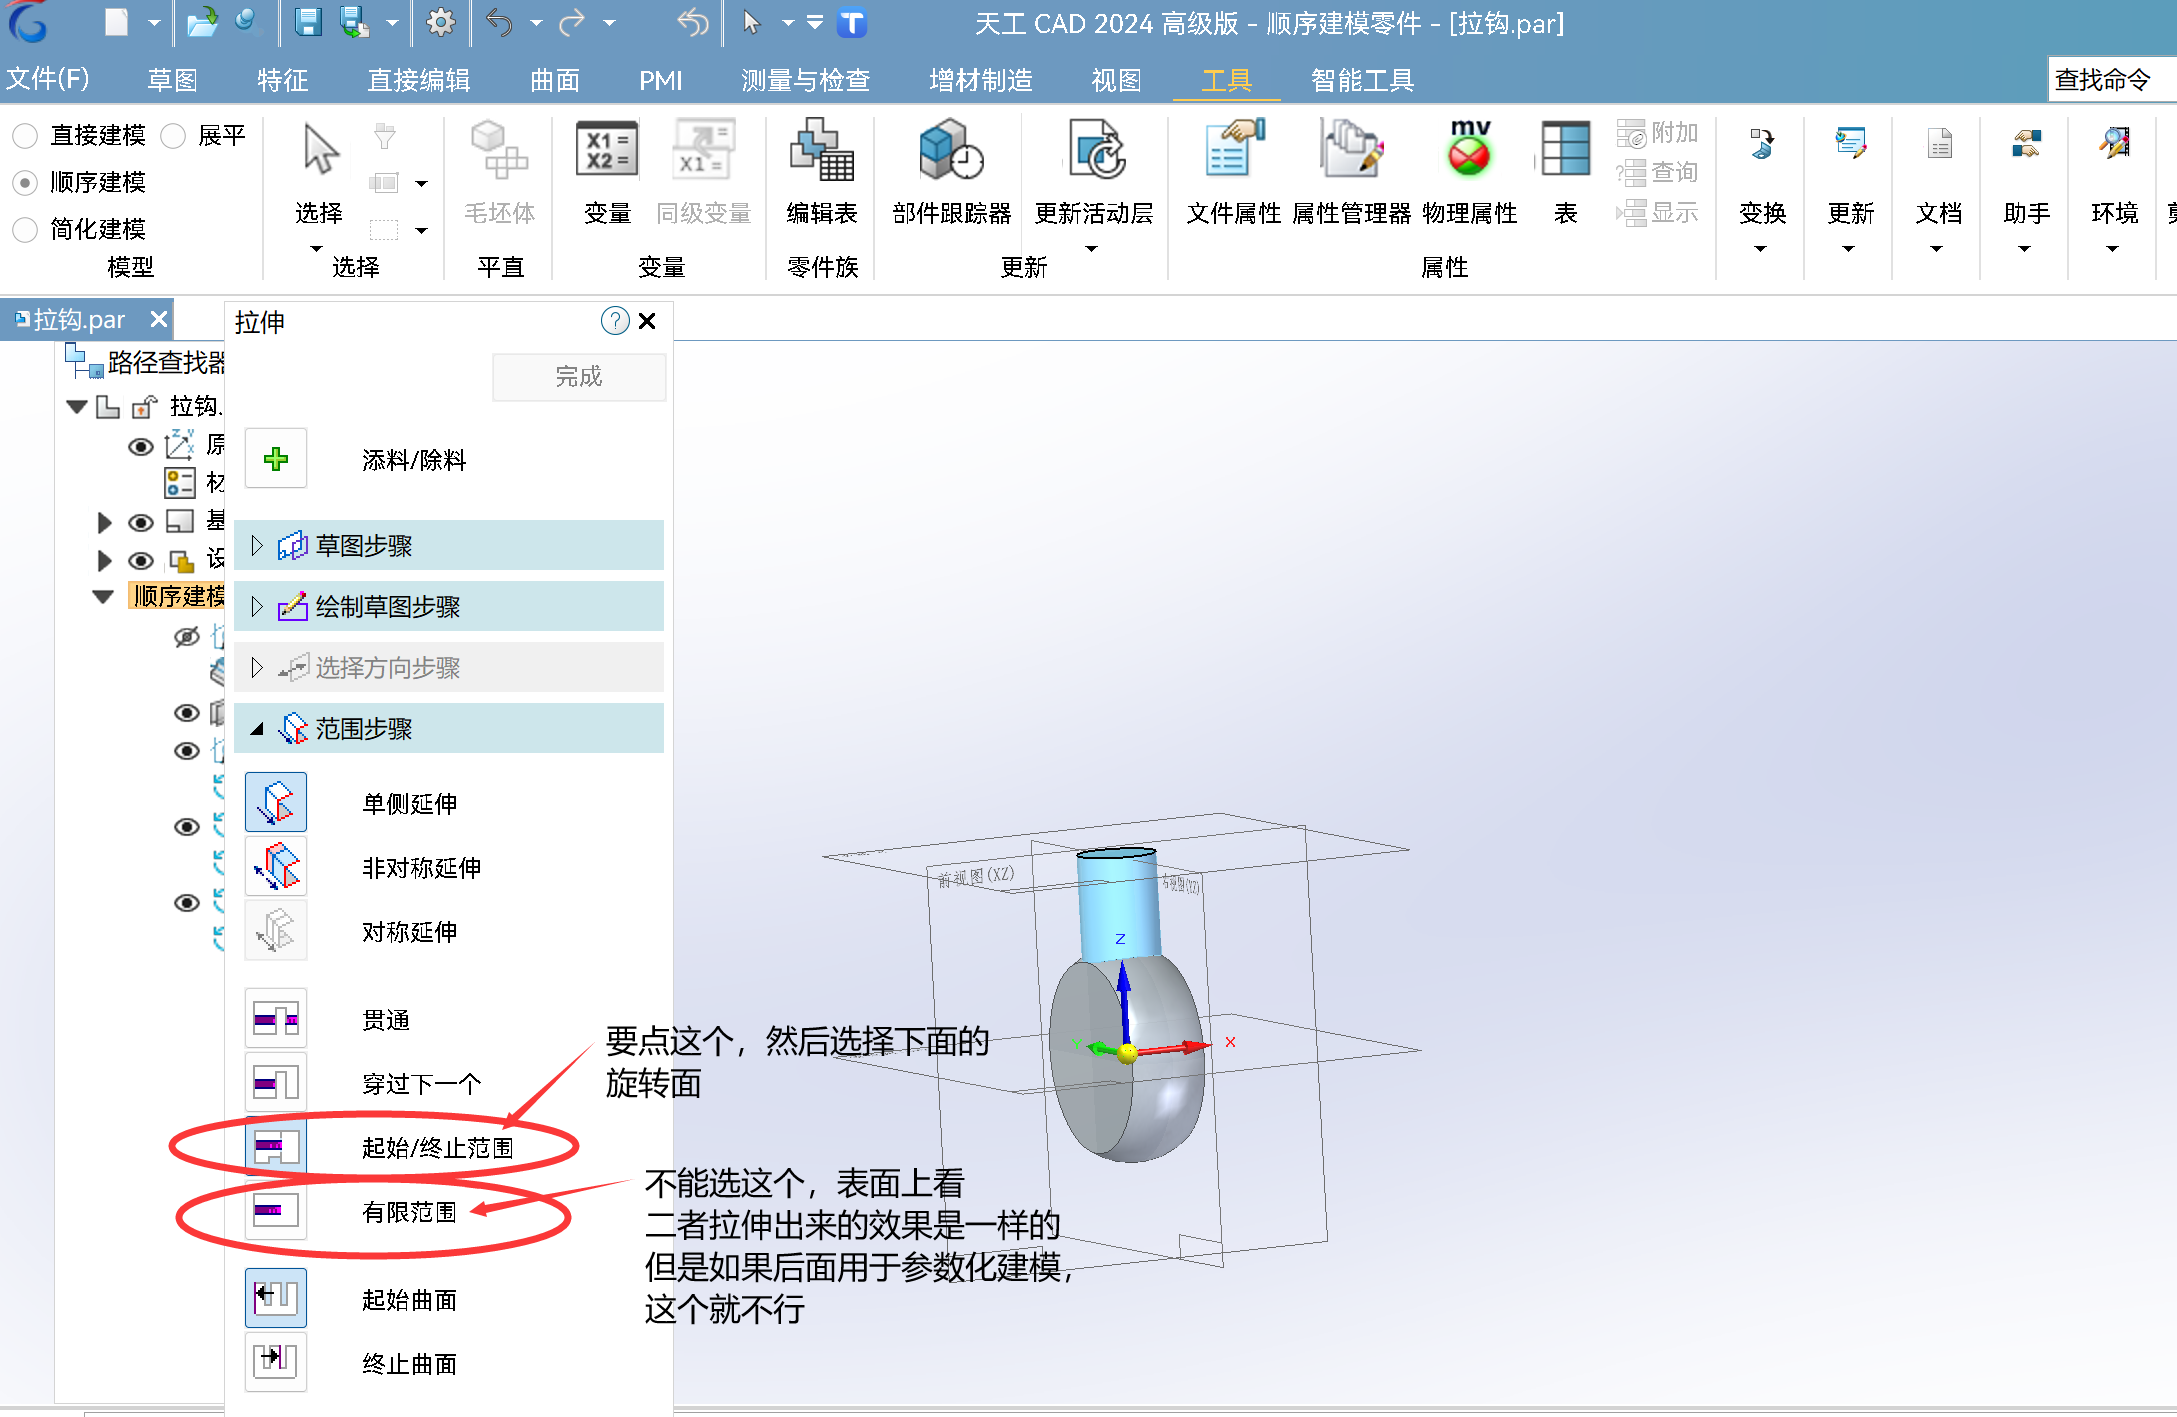Switch to the 测量与检查 ribbon tab

tap(806, 80)
